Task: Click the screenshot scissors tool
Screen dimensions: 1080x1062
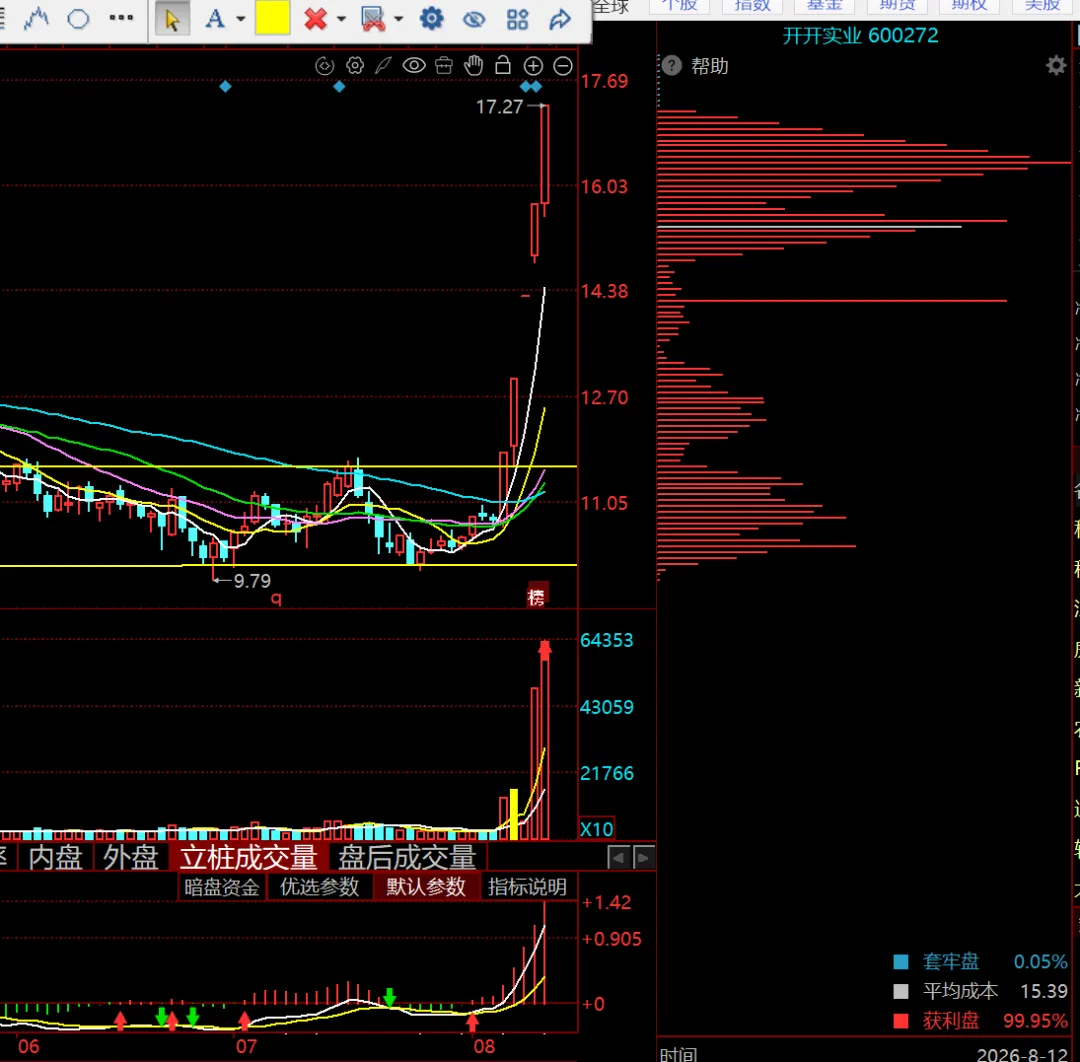Action: click(x=373, y=19)
